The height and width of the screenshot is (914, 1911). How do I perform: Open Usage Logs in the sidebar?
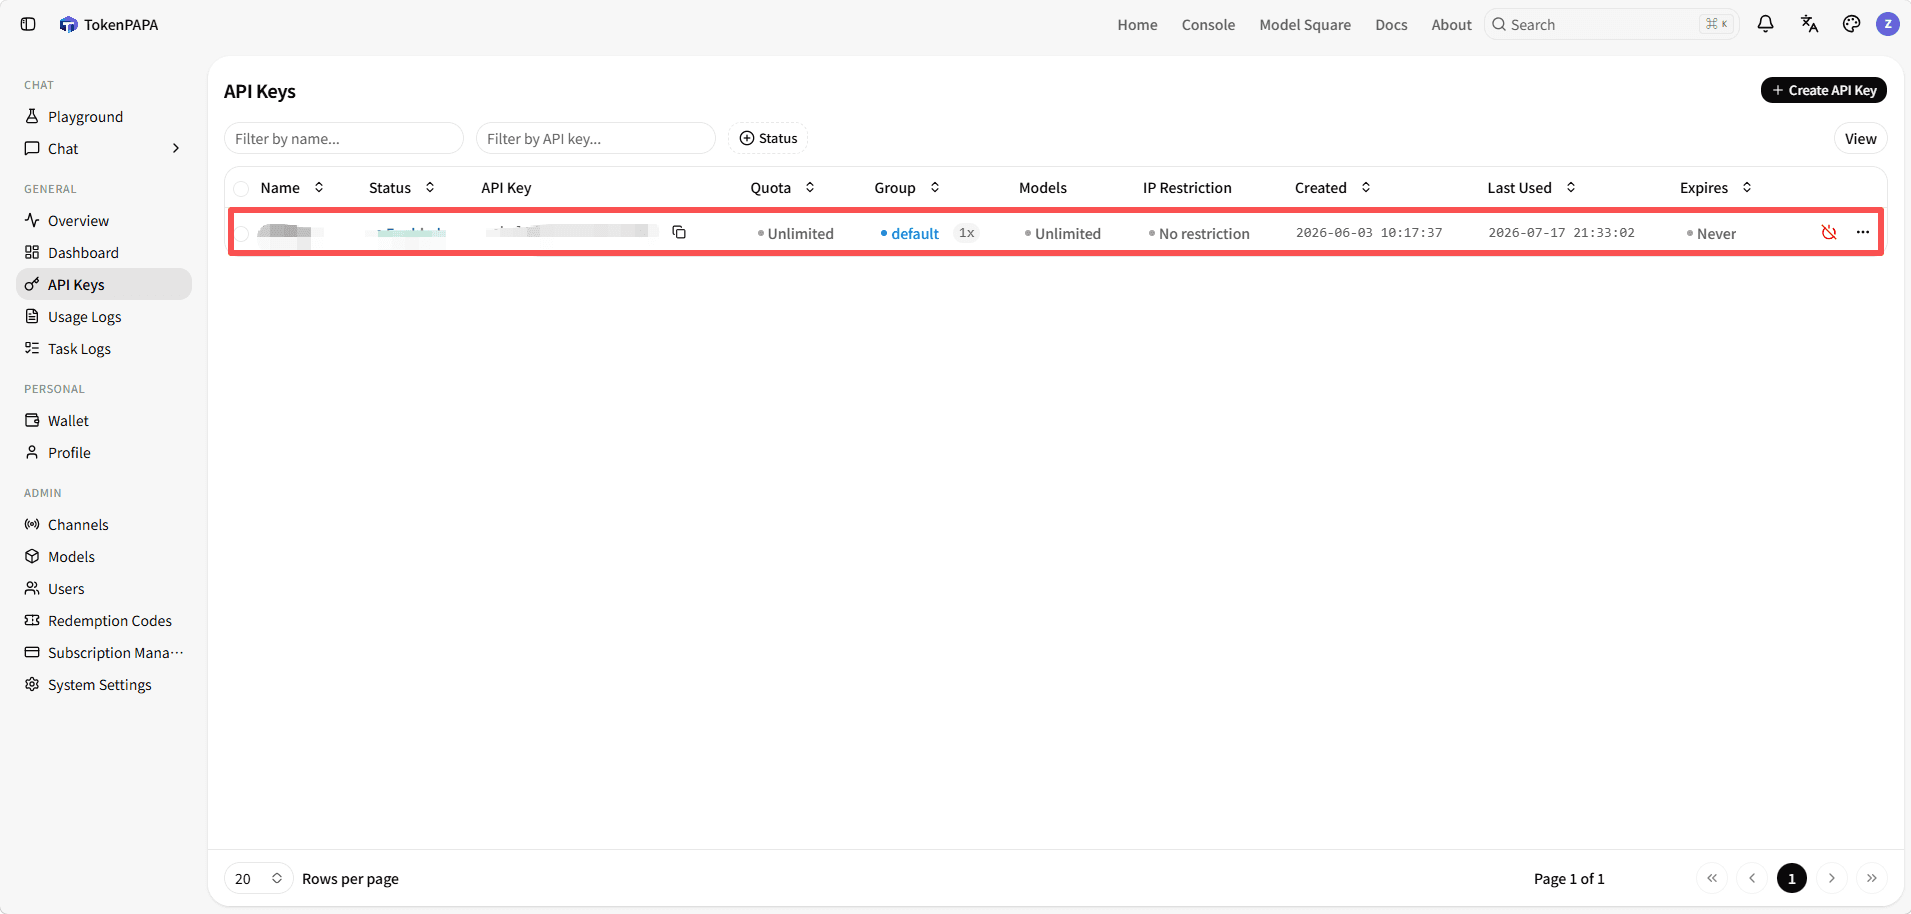(104, 317)
